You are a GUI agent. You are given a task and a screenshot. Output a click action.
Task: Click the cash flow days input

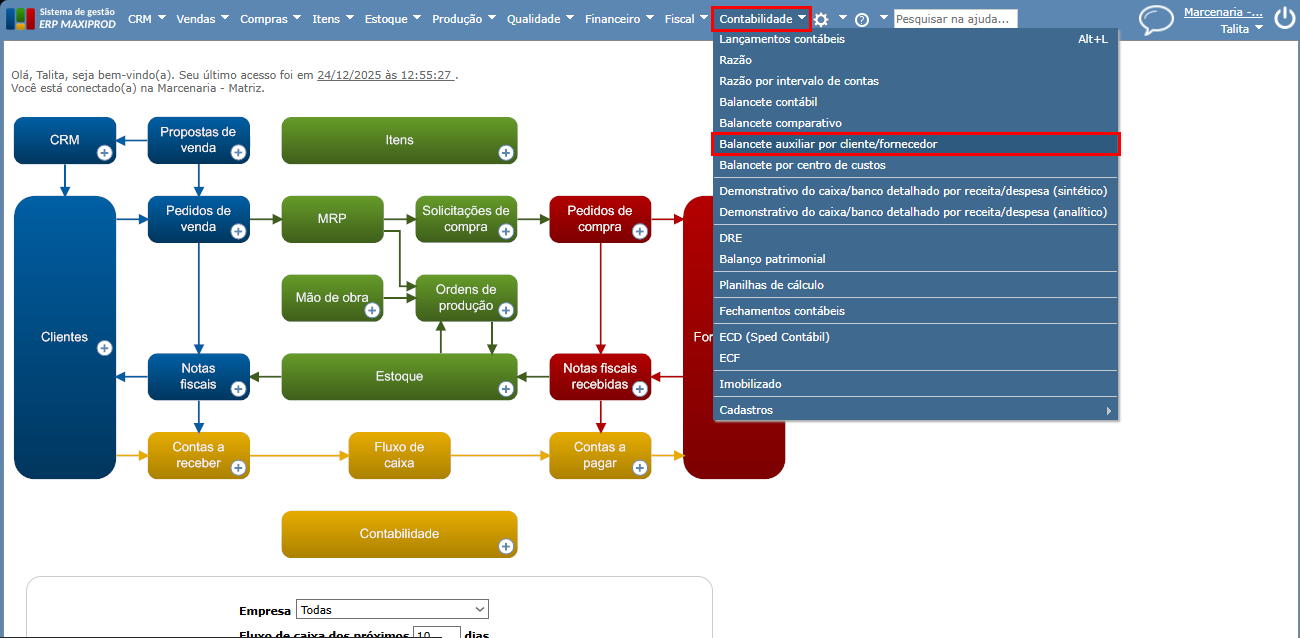point(437,633)
